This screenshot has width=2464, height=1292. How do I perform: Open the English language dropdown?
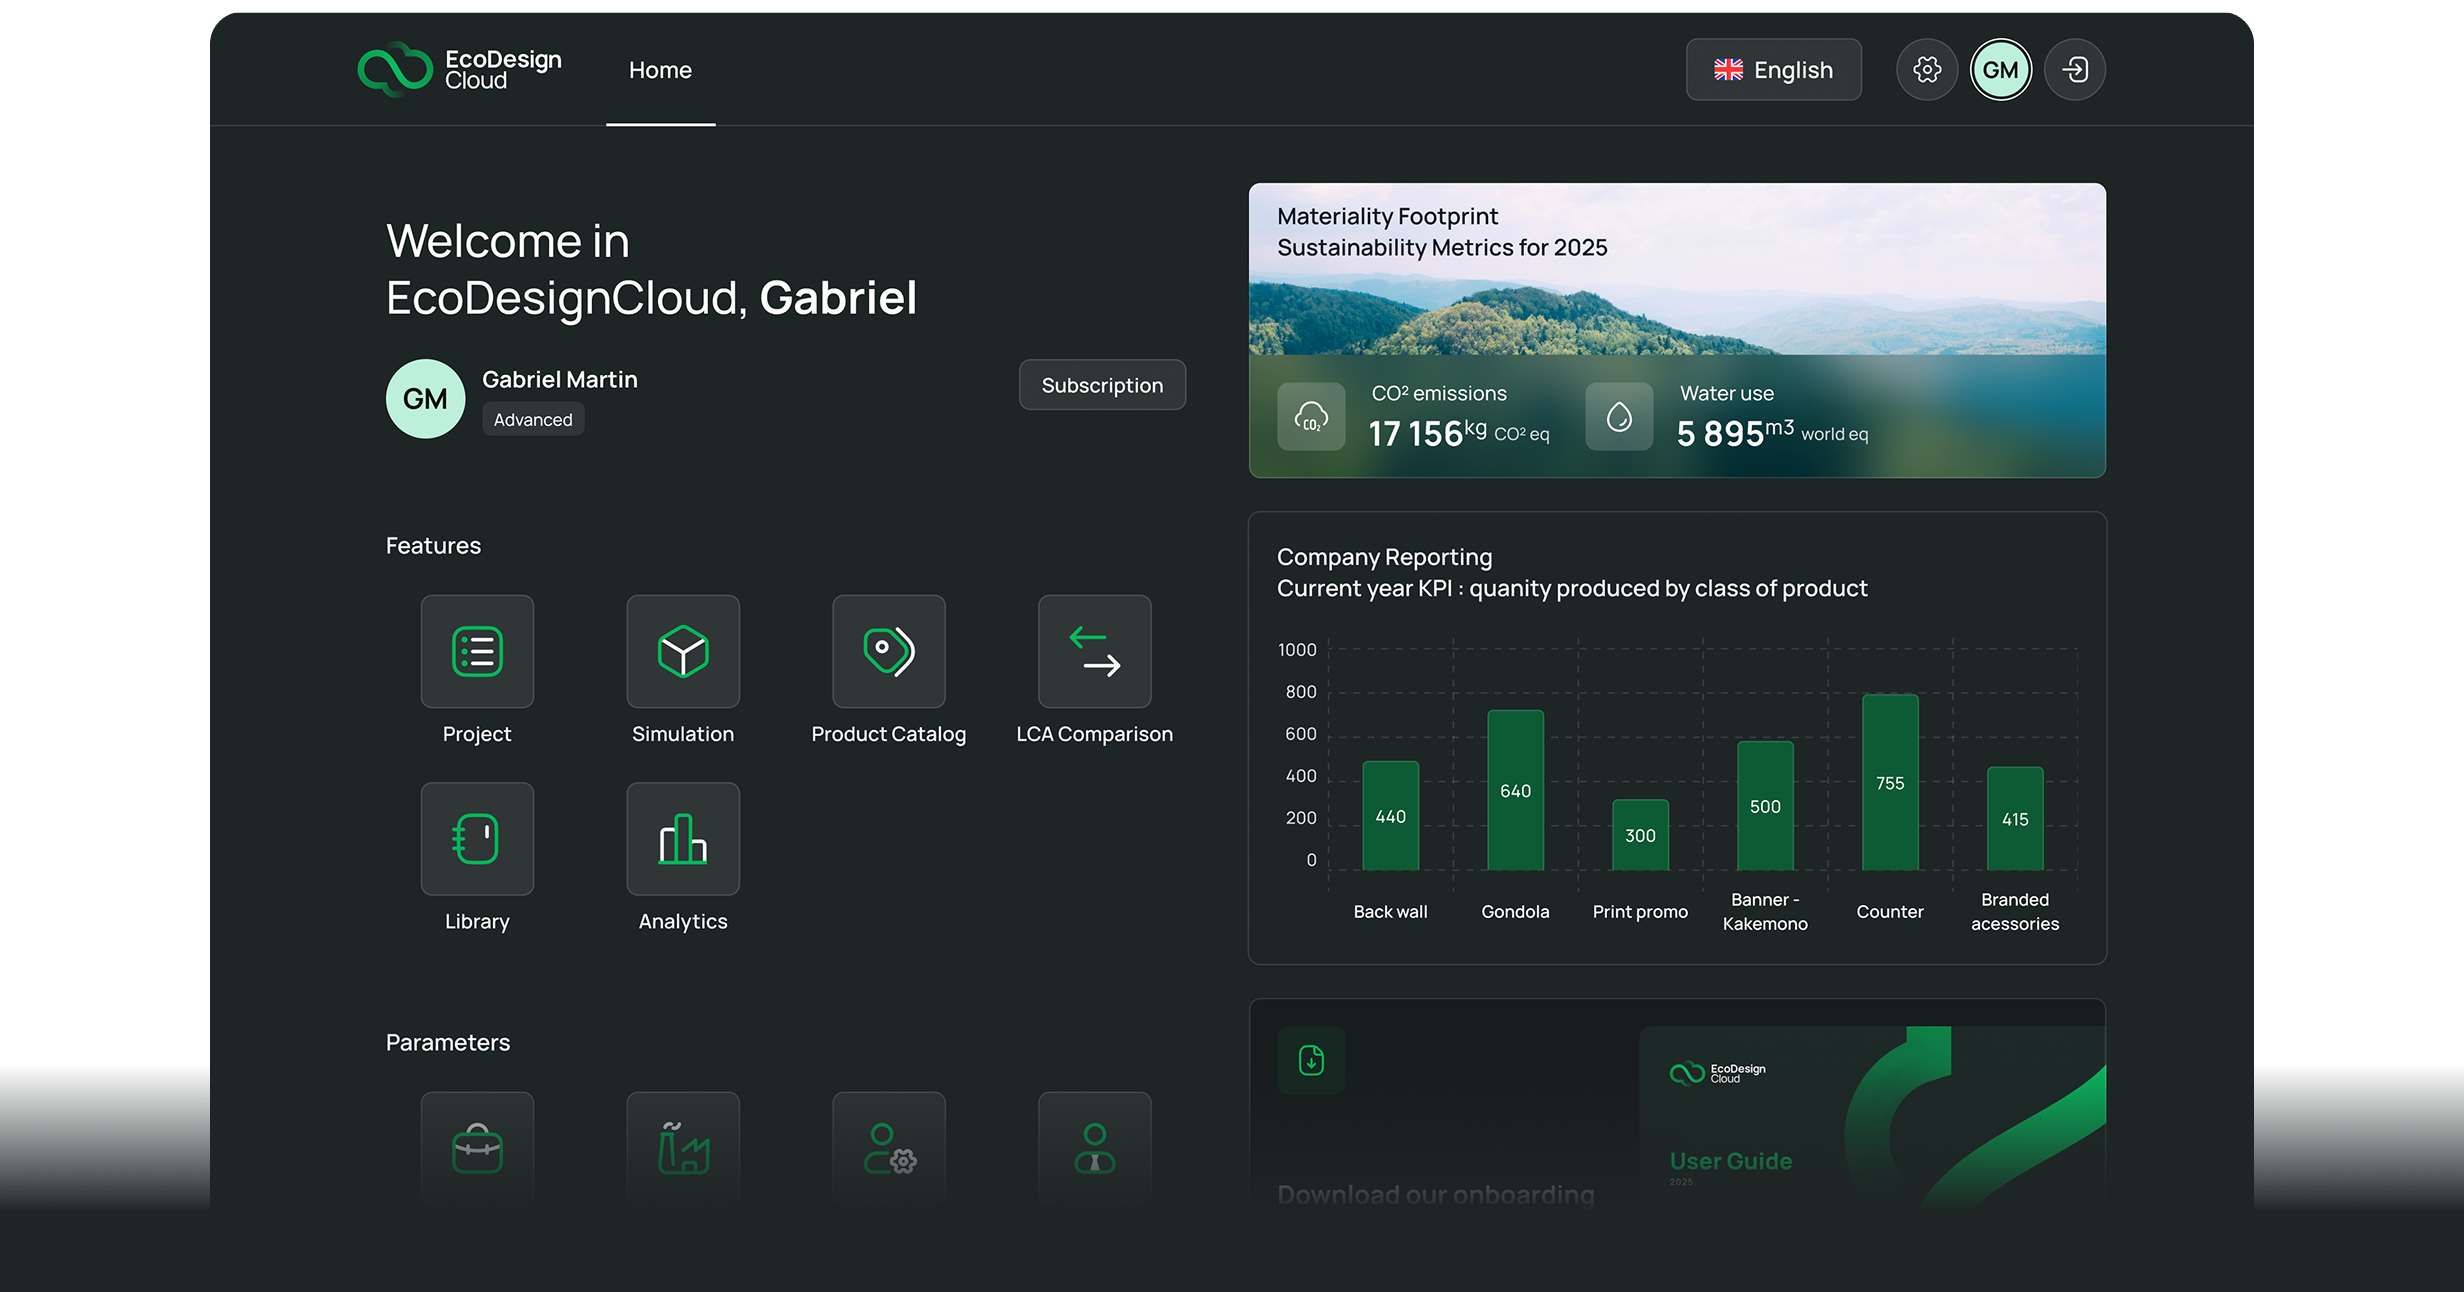coord(1773,70)
